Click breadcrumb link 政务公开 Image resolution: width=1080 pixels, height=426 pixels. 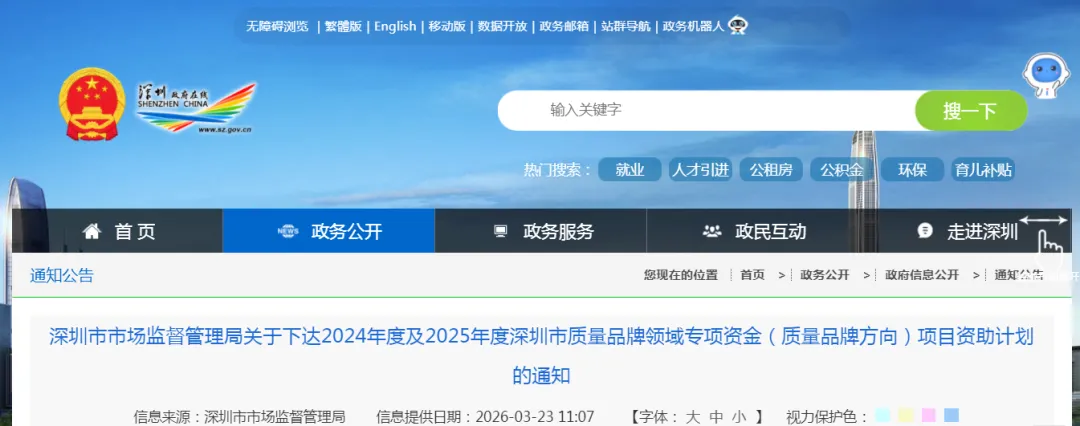(x=824, y=275)
